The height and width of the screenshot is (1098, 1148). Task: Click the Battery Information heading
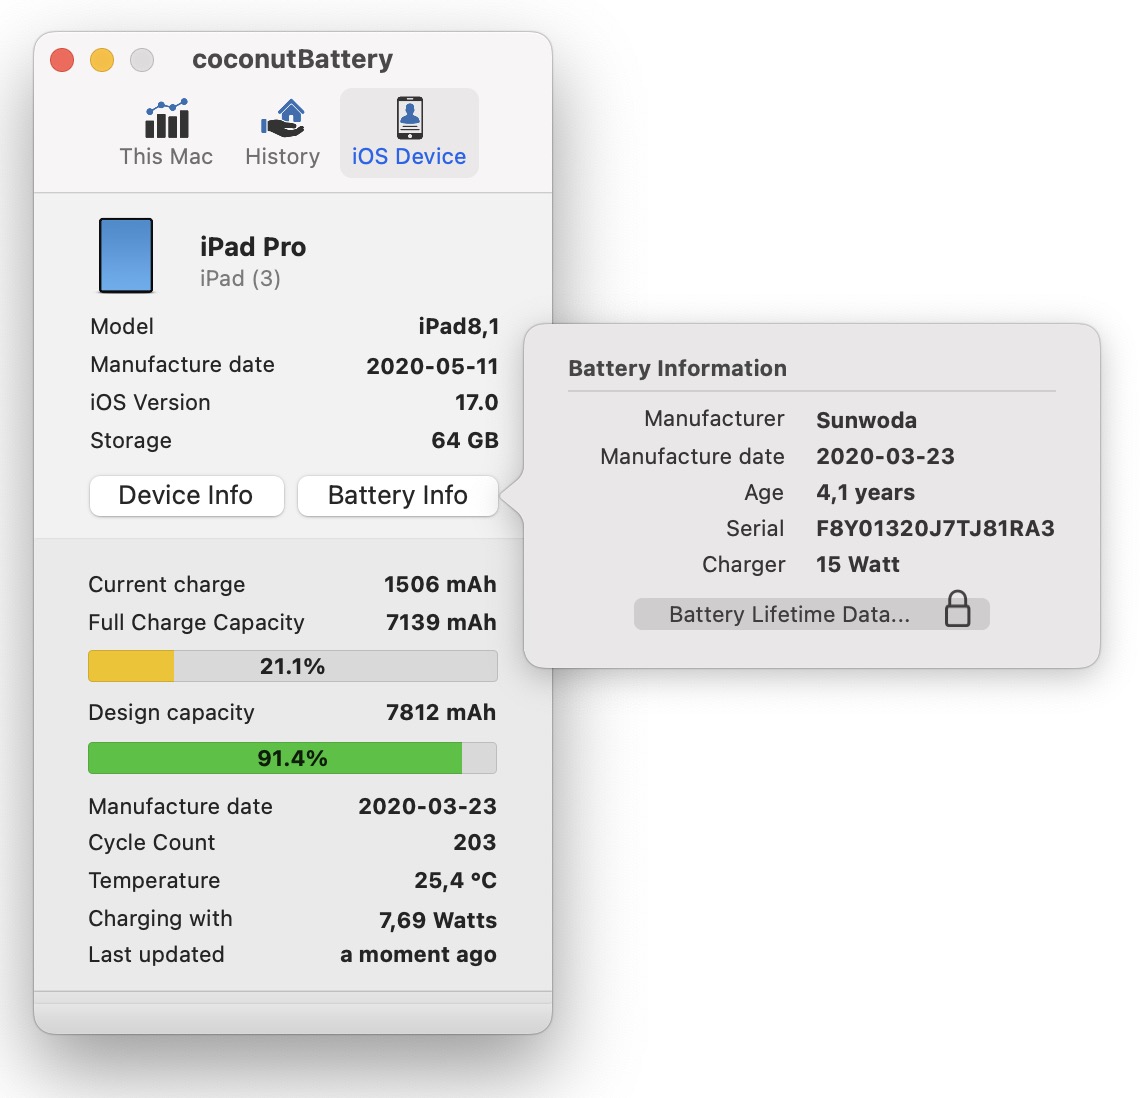click(x=678, y=368)
